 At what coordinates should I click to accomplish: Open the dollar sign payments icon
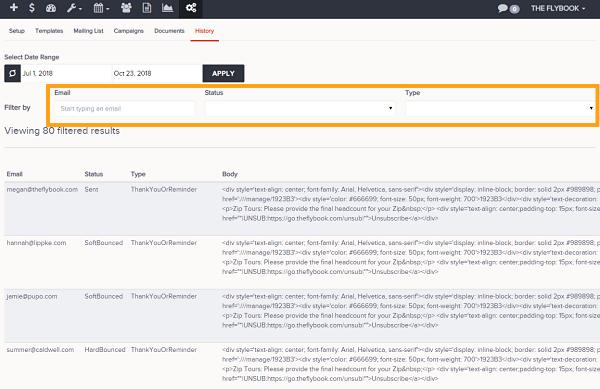tap(32, 8)
